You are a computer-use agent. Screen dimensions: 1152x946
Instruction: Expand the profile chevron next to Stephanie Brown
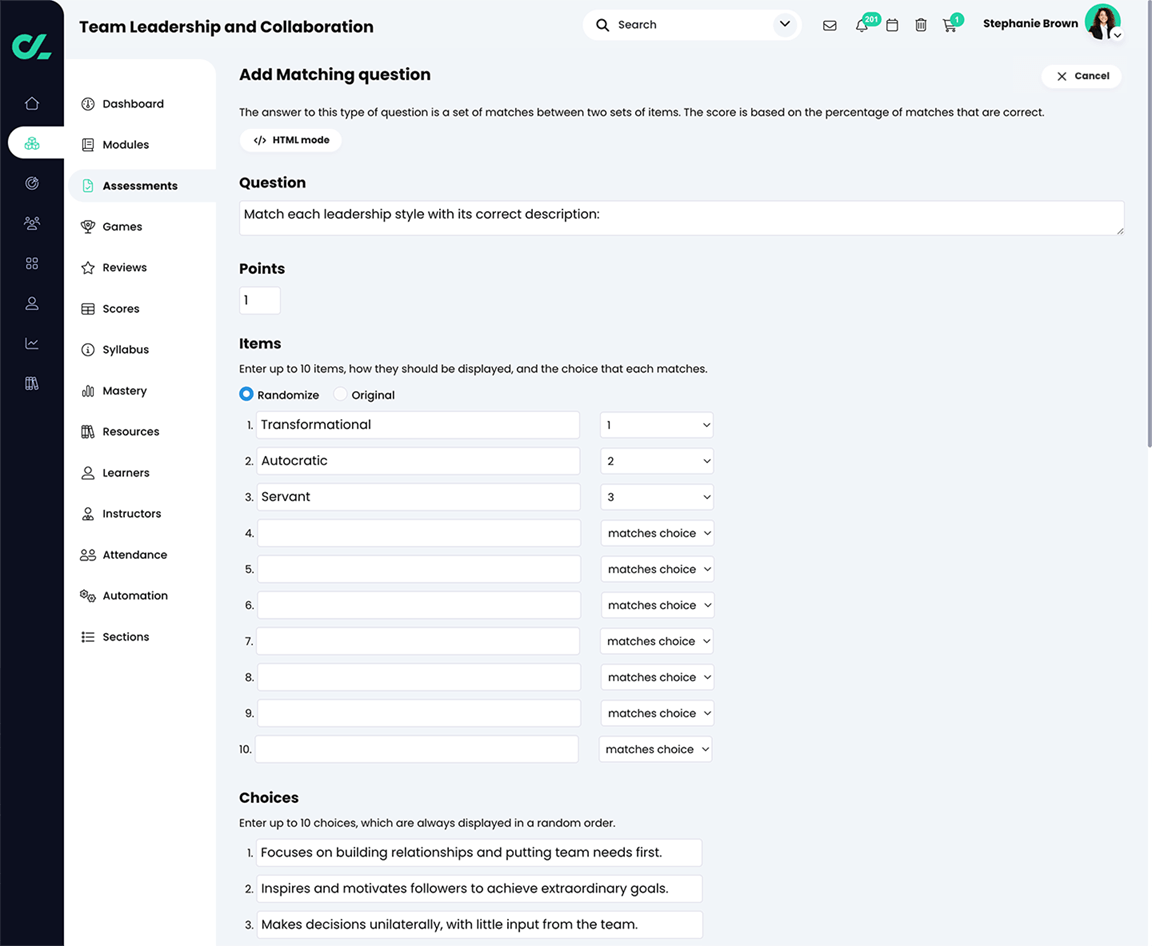click(1117, 35)
